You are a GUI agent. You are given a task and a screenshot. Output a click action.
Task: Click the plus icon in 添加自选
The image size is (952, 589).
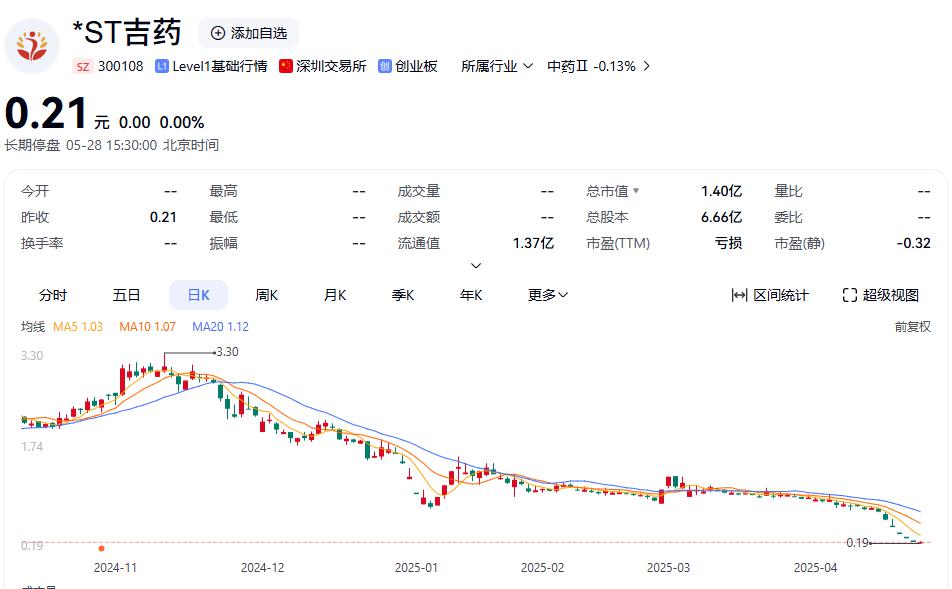[x=218, y=33]
